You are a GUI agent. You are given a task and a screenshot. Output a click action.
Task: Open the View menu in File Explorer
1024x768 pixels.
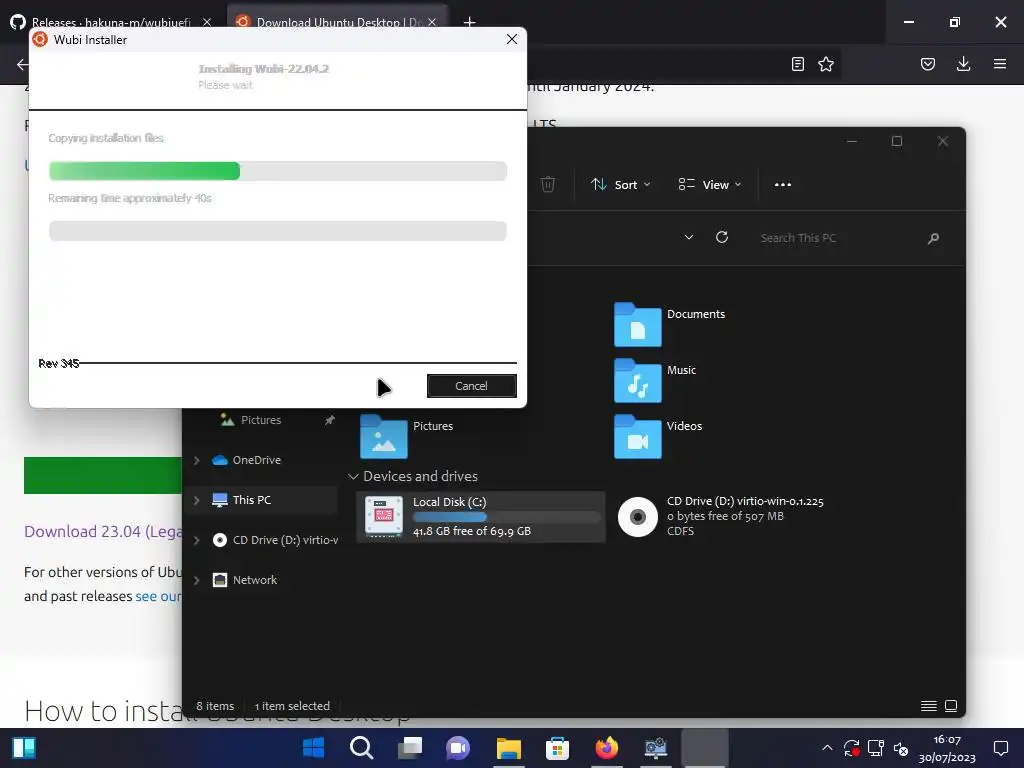tap(709, 185)
